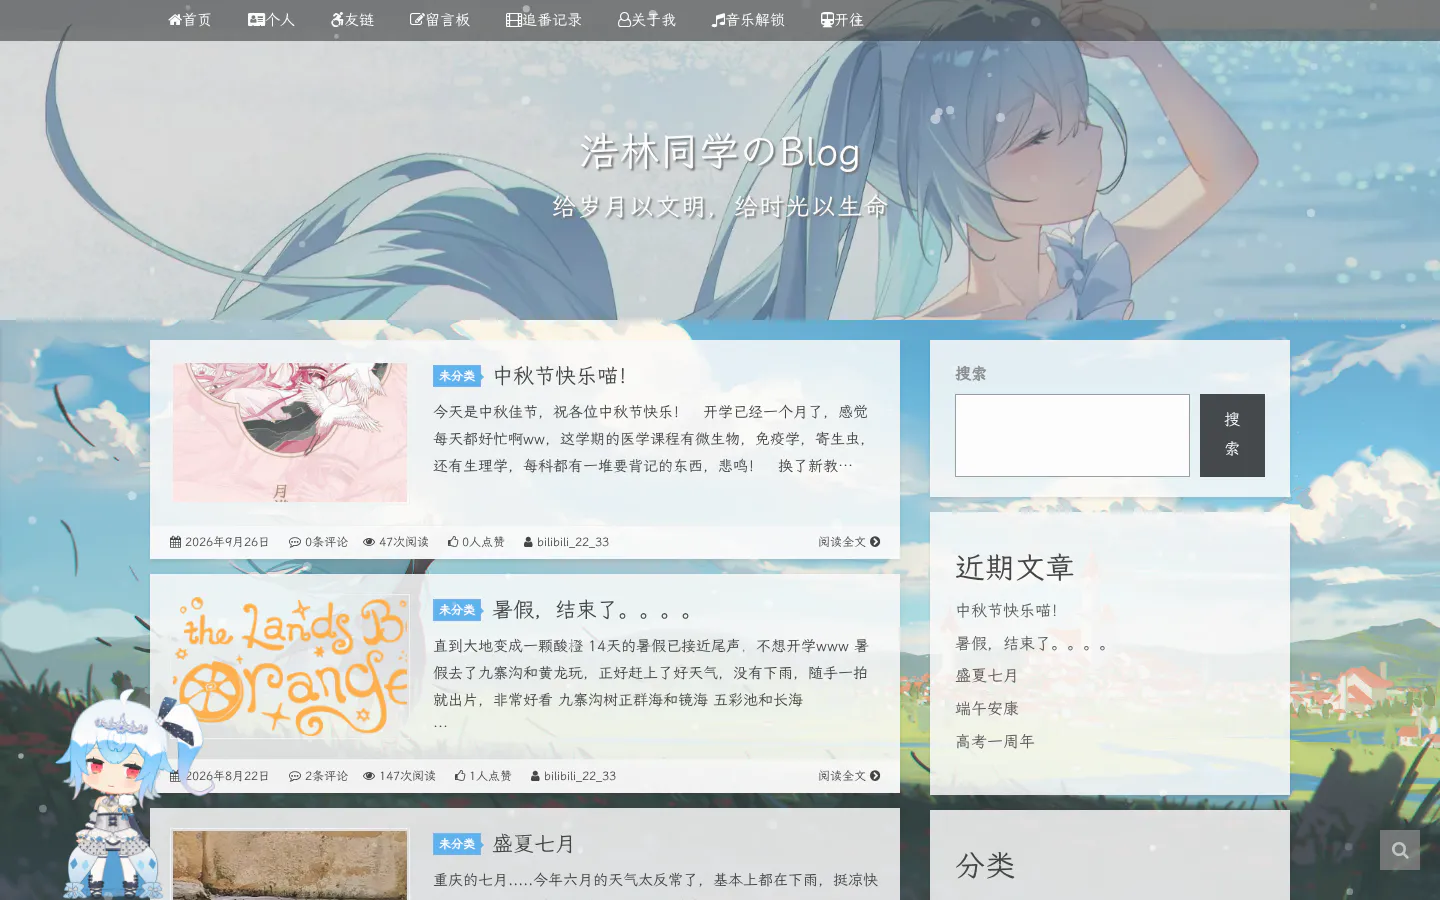This screenshot has height=900, width=1440.
Task: Open the 暑假，结束了 post title
Action: point(593,610)
